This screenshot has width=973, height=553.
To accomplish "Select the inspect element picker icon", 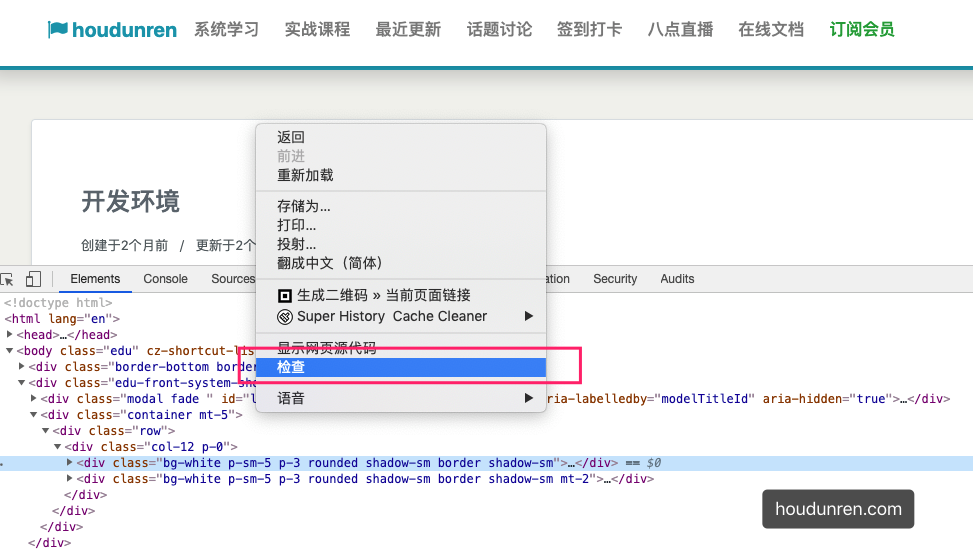I will click(x=7, y=279).
